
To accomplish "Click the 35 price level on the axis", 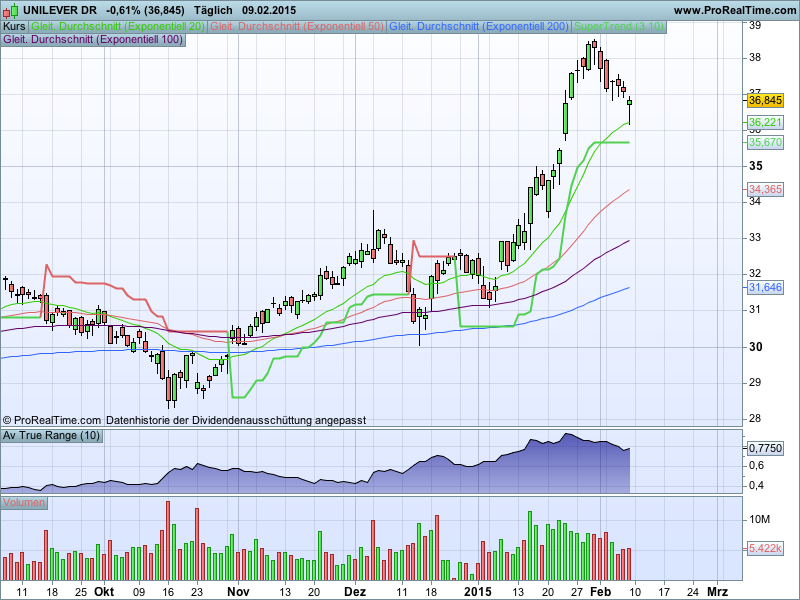I will pos(756,166).
